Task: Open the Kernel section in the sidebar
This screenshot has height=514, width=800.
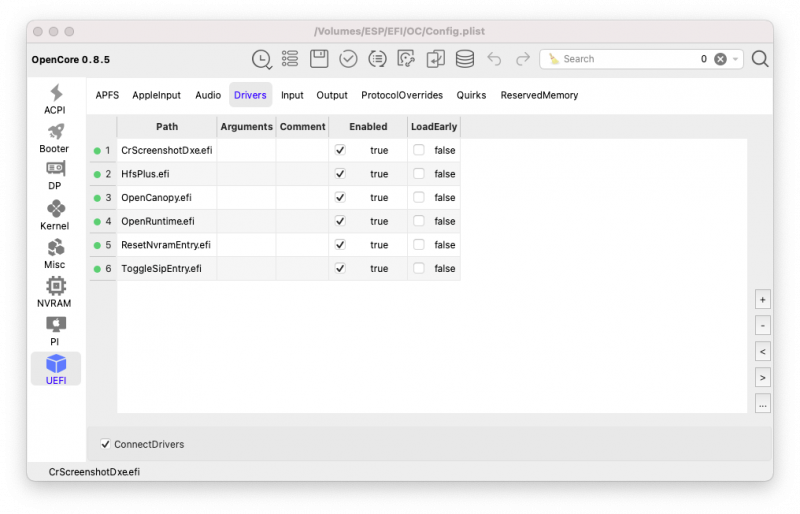Action: (55, 215)
